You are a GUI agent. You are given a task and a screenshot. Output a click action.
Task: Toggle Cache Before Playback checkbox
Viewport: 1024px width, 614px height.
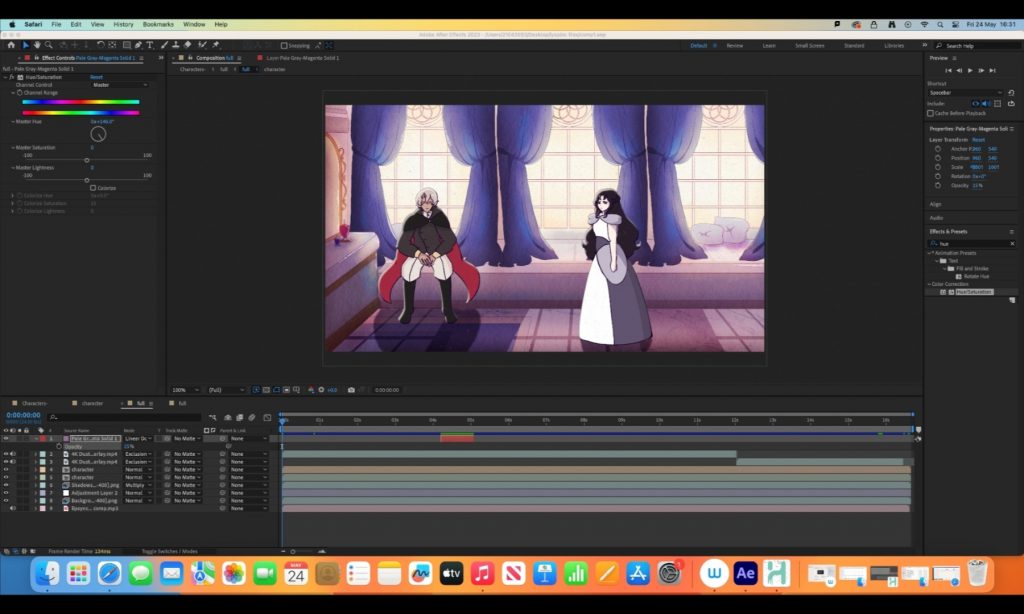(931, 114)
